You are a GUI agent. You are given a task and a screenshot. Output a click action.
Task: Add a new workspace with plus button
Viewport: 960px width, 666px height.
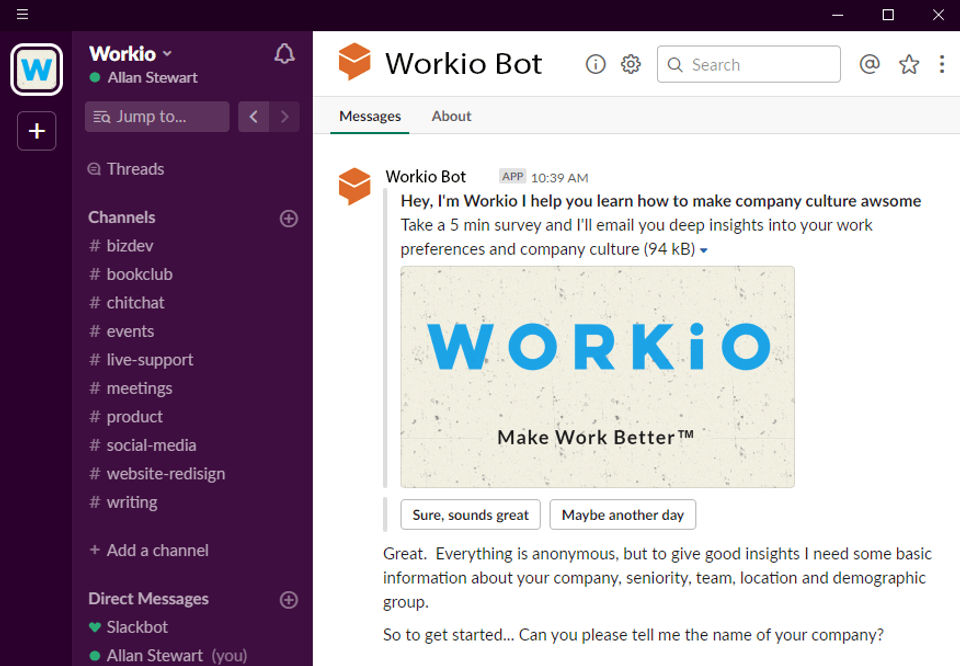coord(37,131)
